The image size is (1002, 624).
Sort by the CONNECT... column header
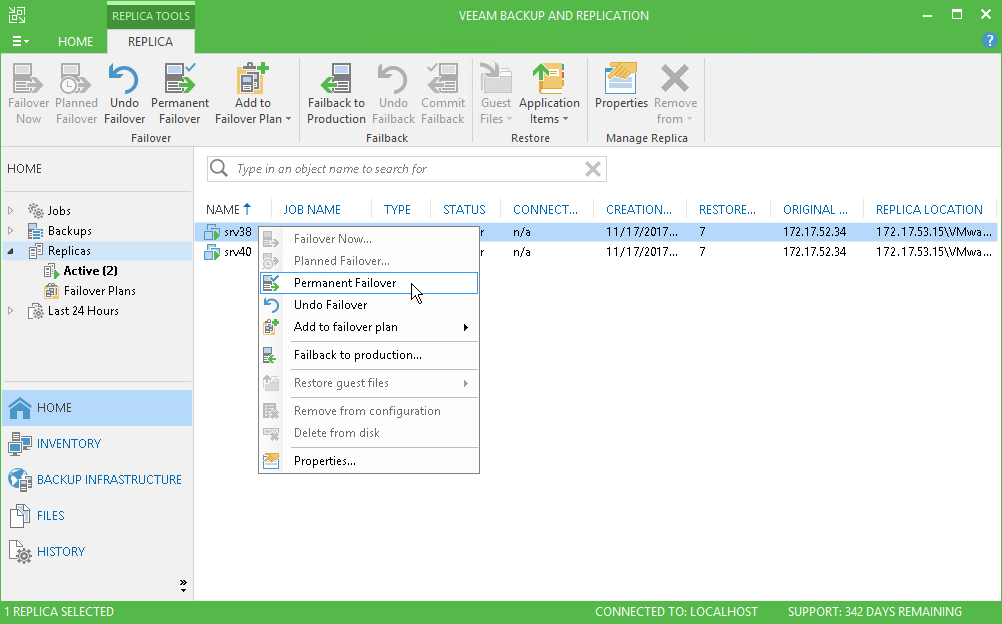(x=546, y=209)
